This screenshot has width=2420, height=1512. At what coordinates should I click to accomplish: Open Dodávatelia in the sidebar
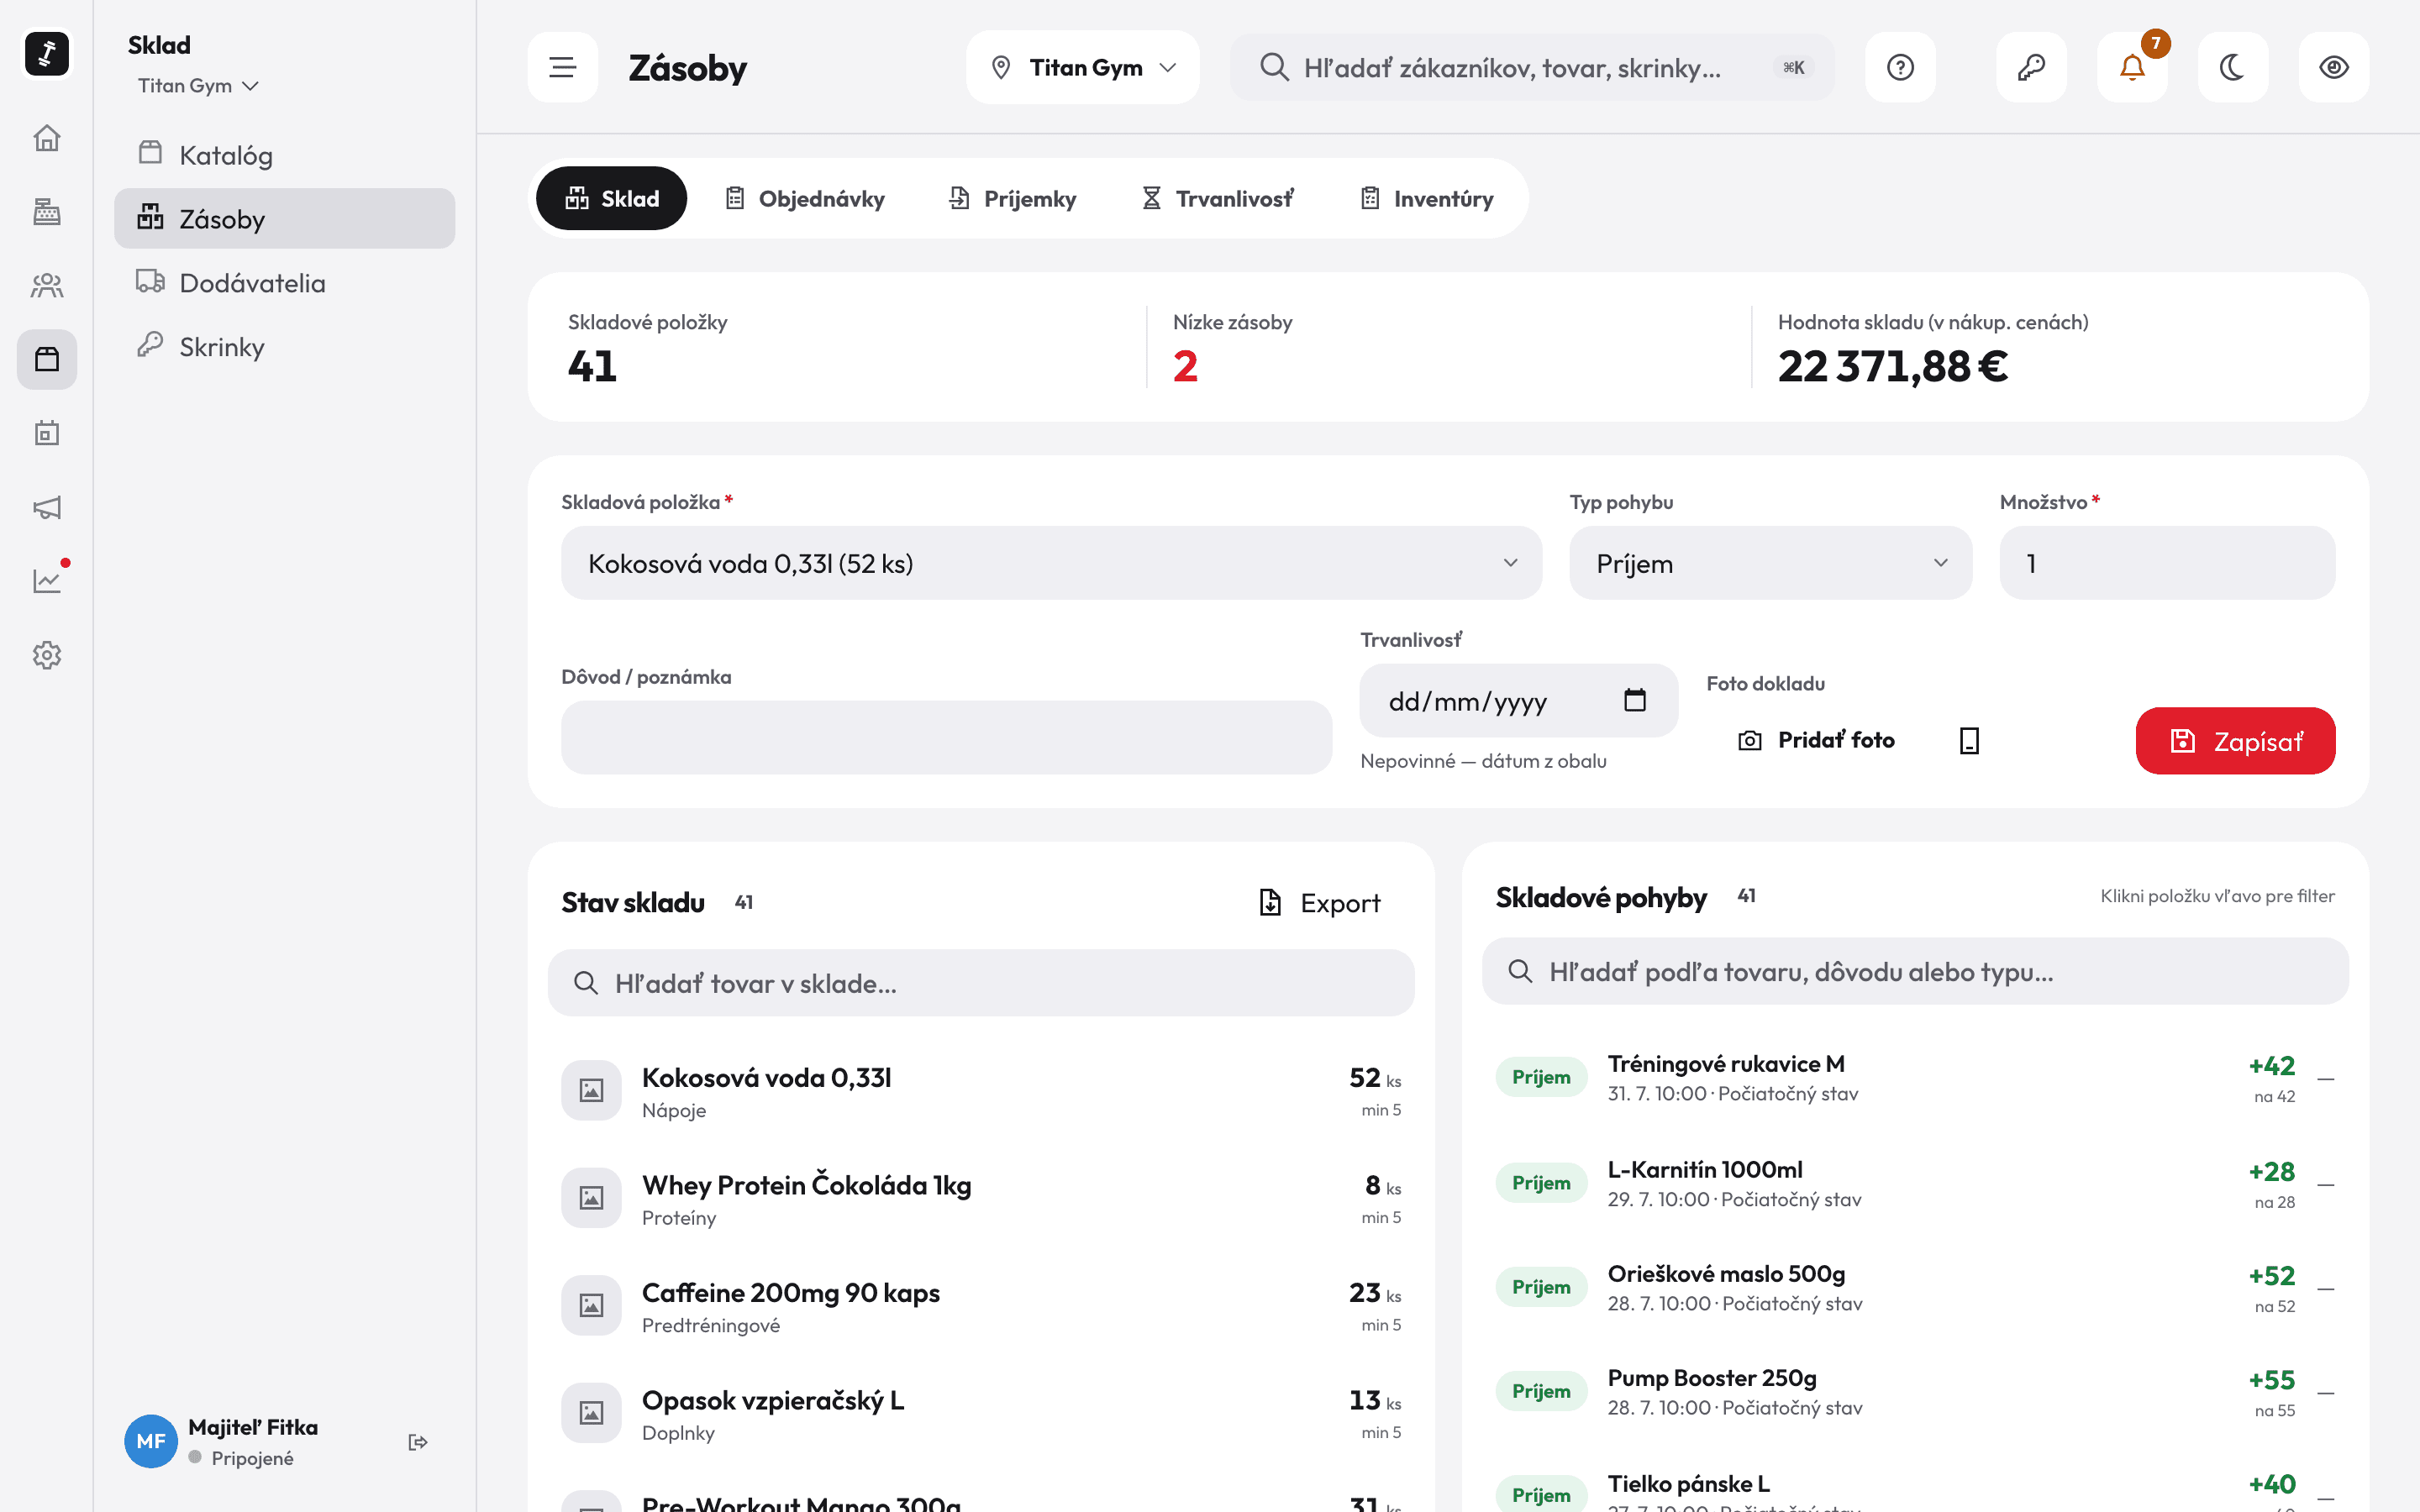(x=284, y=283)
